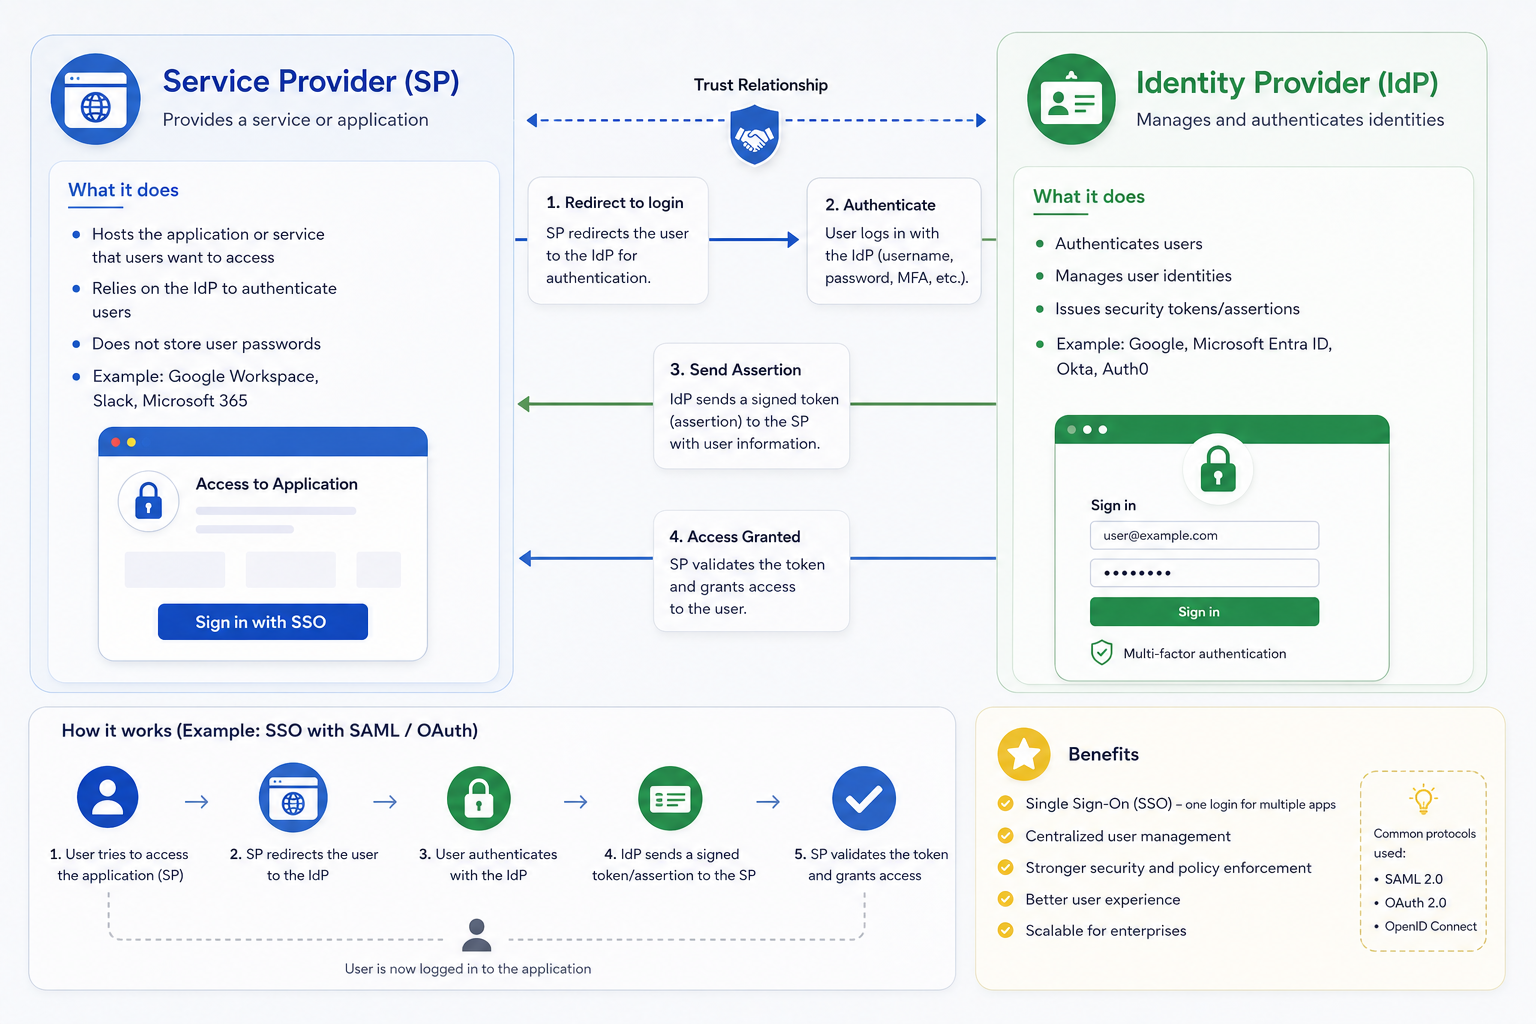Image resolution: width=1536 pixels, height=1024 pixels.
Task: Click the Multi-factor authentication label
Action: (1205, 653)
